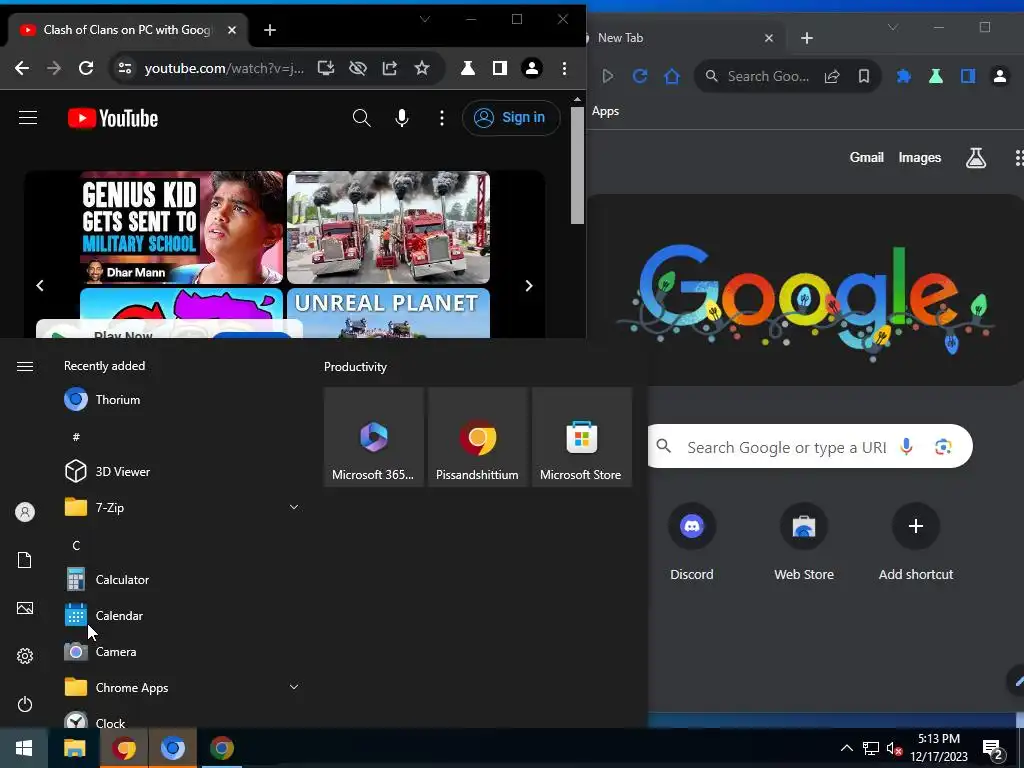Open the Power options in Start menu
Viewport: 1024px width, 768px height.
pyautogui.click(x=25, y=704)
